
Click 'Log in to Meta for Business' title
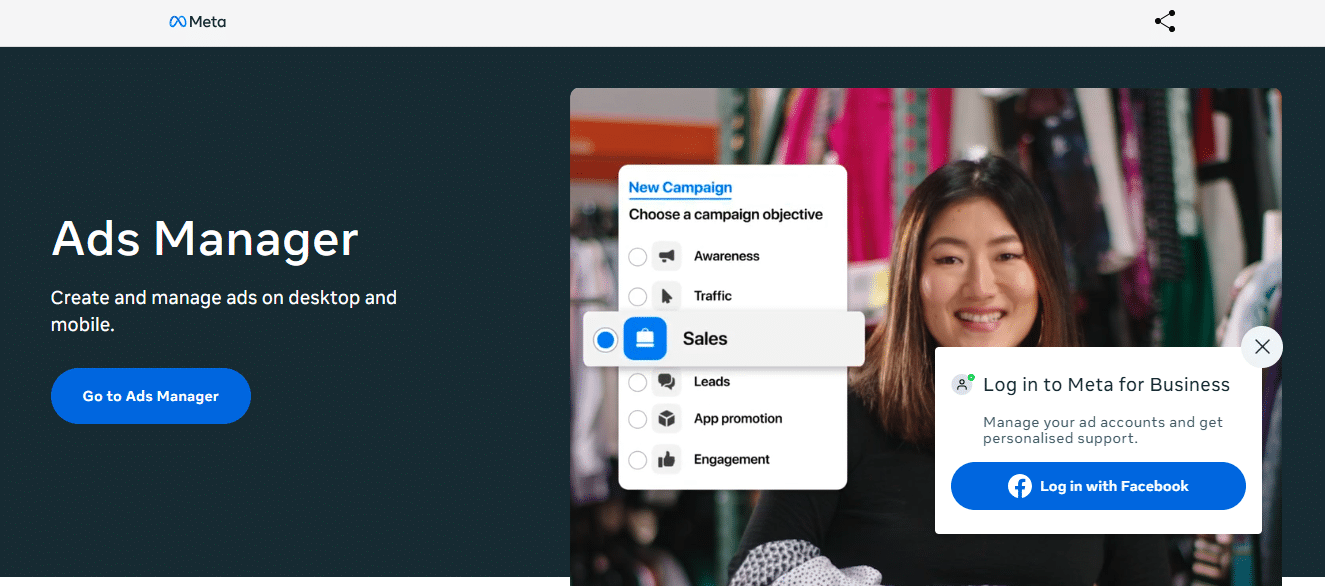tap(1107, 385)
